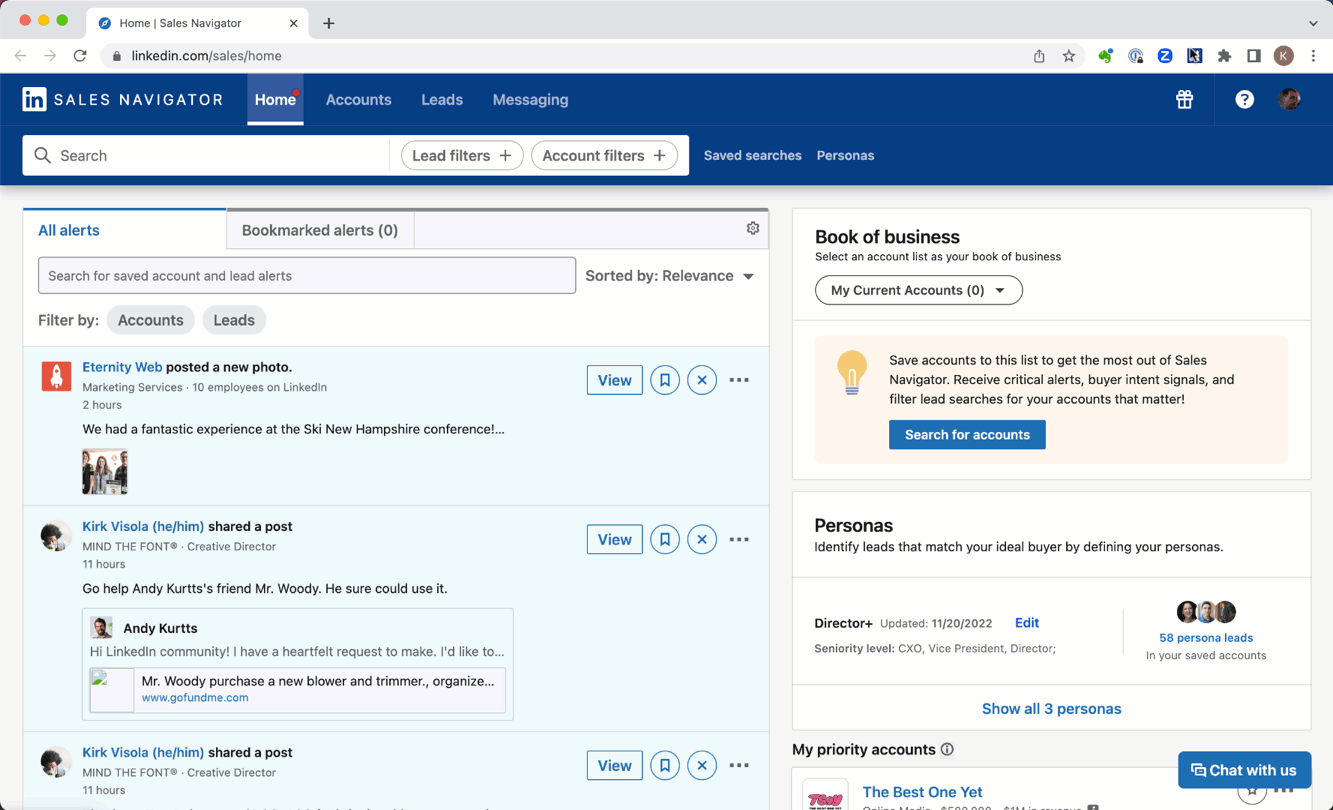Click the browser reload button
1333x810 pixels.
pos(80,56)
